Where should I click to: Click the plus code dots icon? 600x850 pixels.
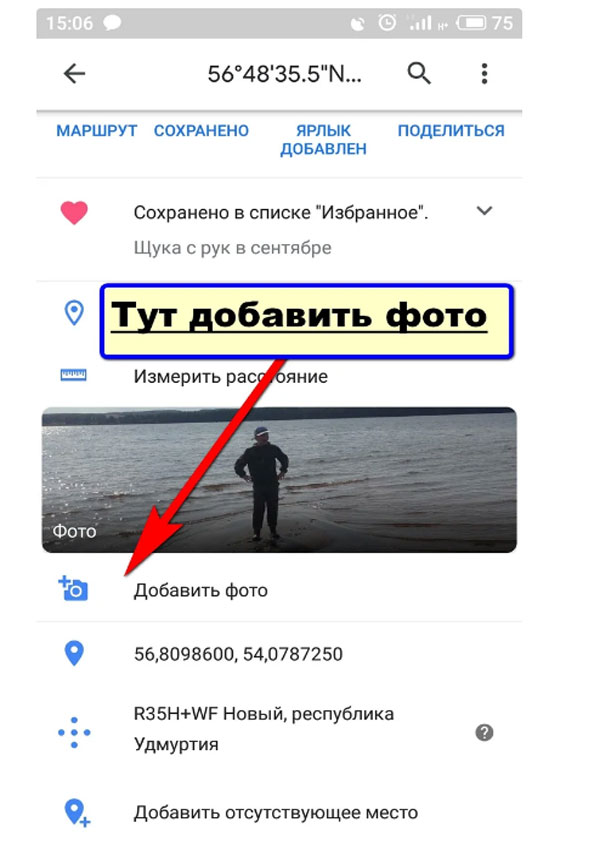[74, 732]
